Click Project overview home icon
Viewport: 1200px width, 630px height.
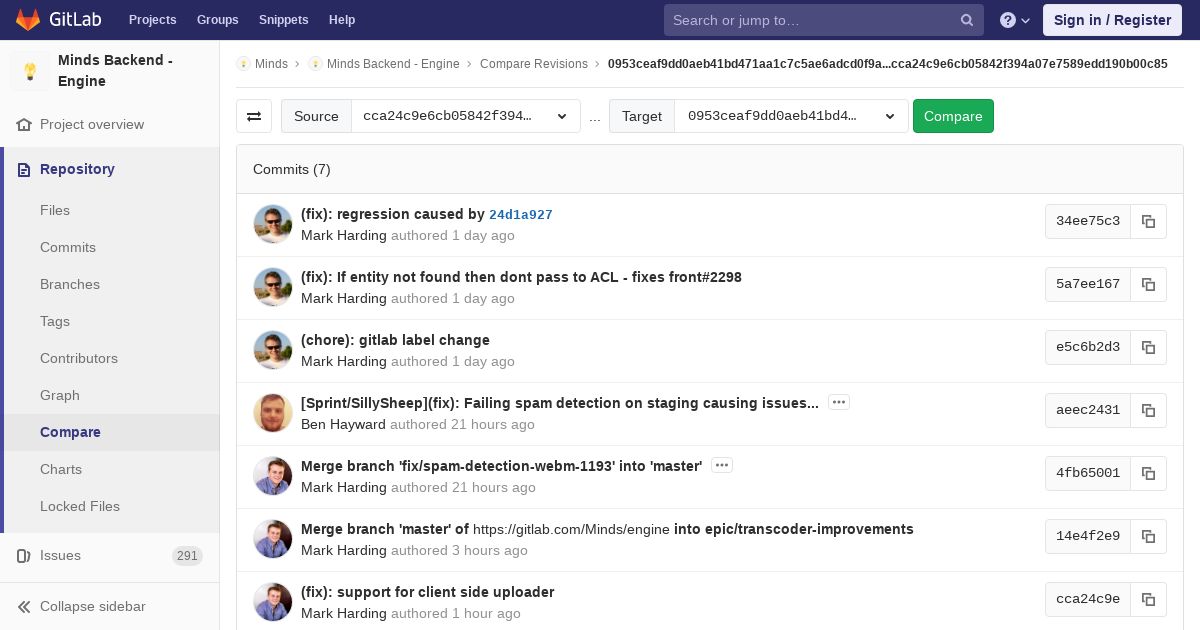pyautogui.click(x=24, y=125)
